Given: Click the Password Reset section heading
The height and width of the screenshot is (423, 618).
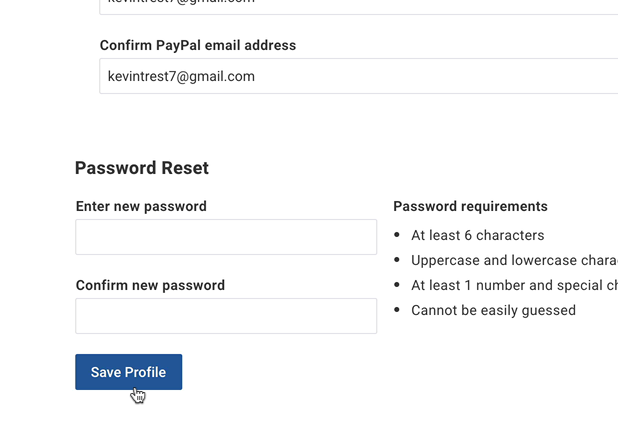Looking at the screenshot, I should tap(142, 168).
